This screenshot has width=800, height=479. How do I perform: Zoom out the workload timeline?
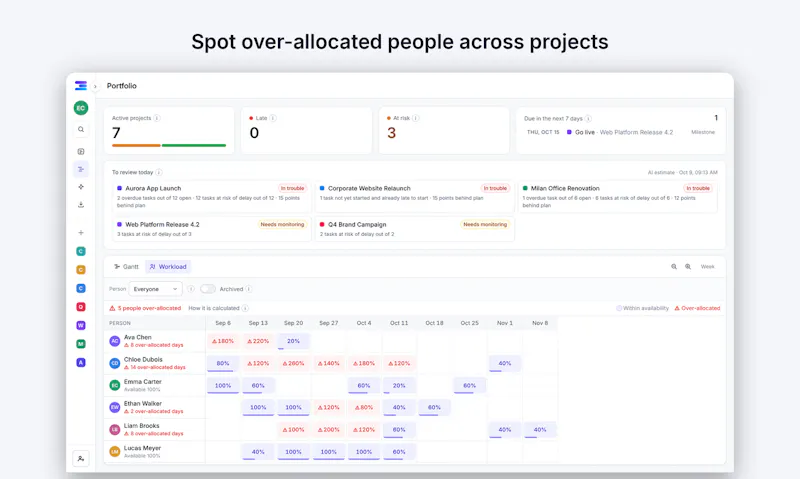pos(674,267)
